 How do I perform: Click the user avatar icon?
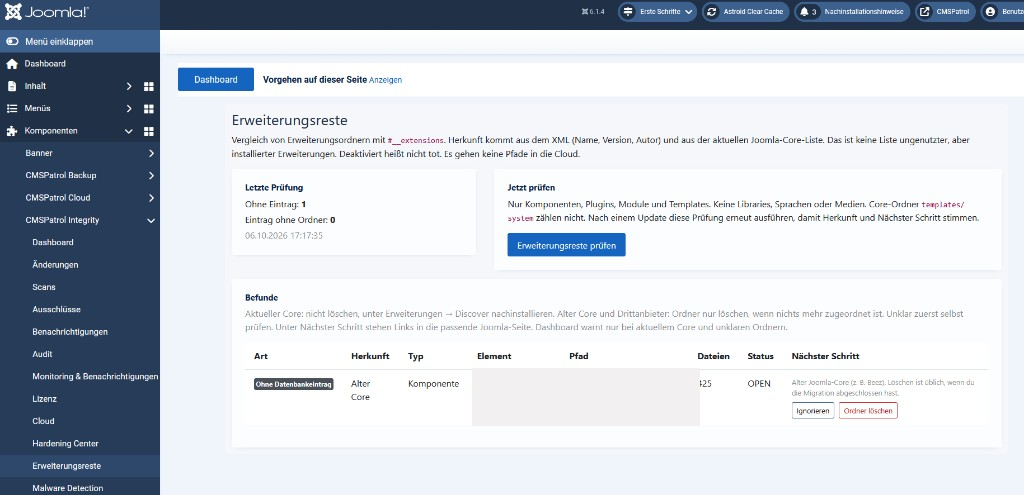pyautogui.click(x=991, y=12)
